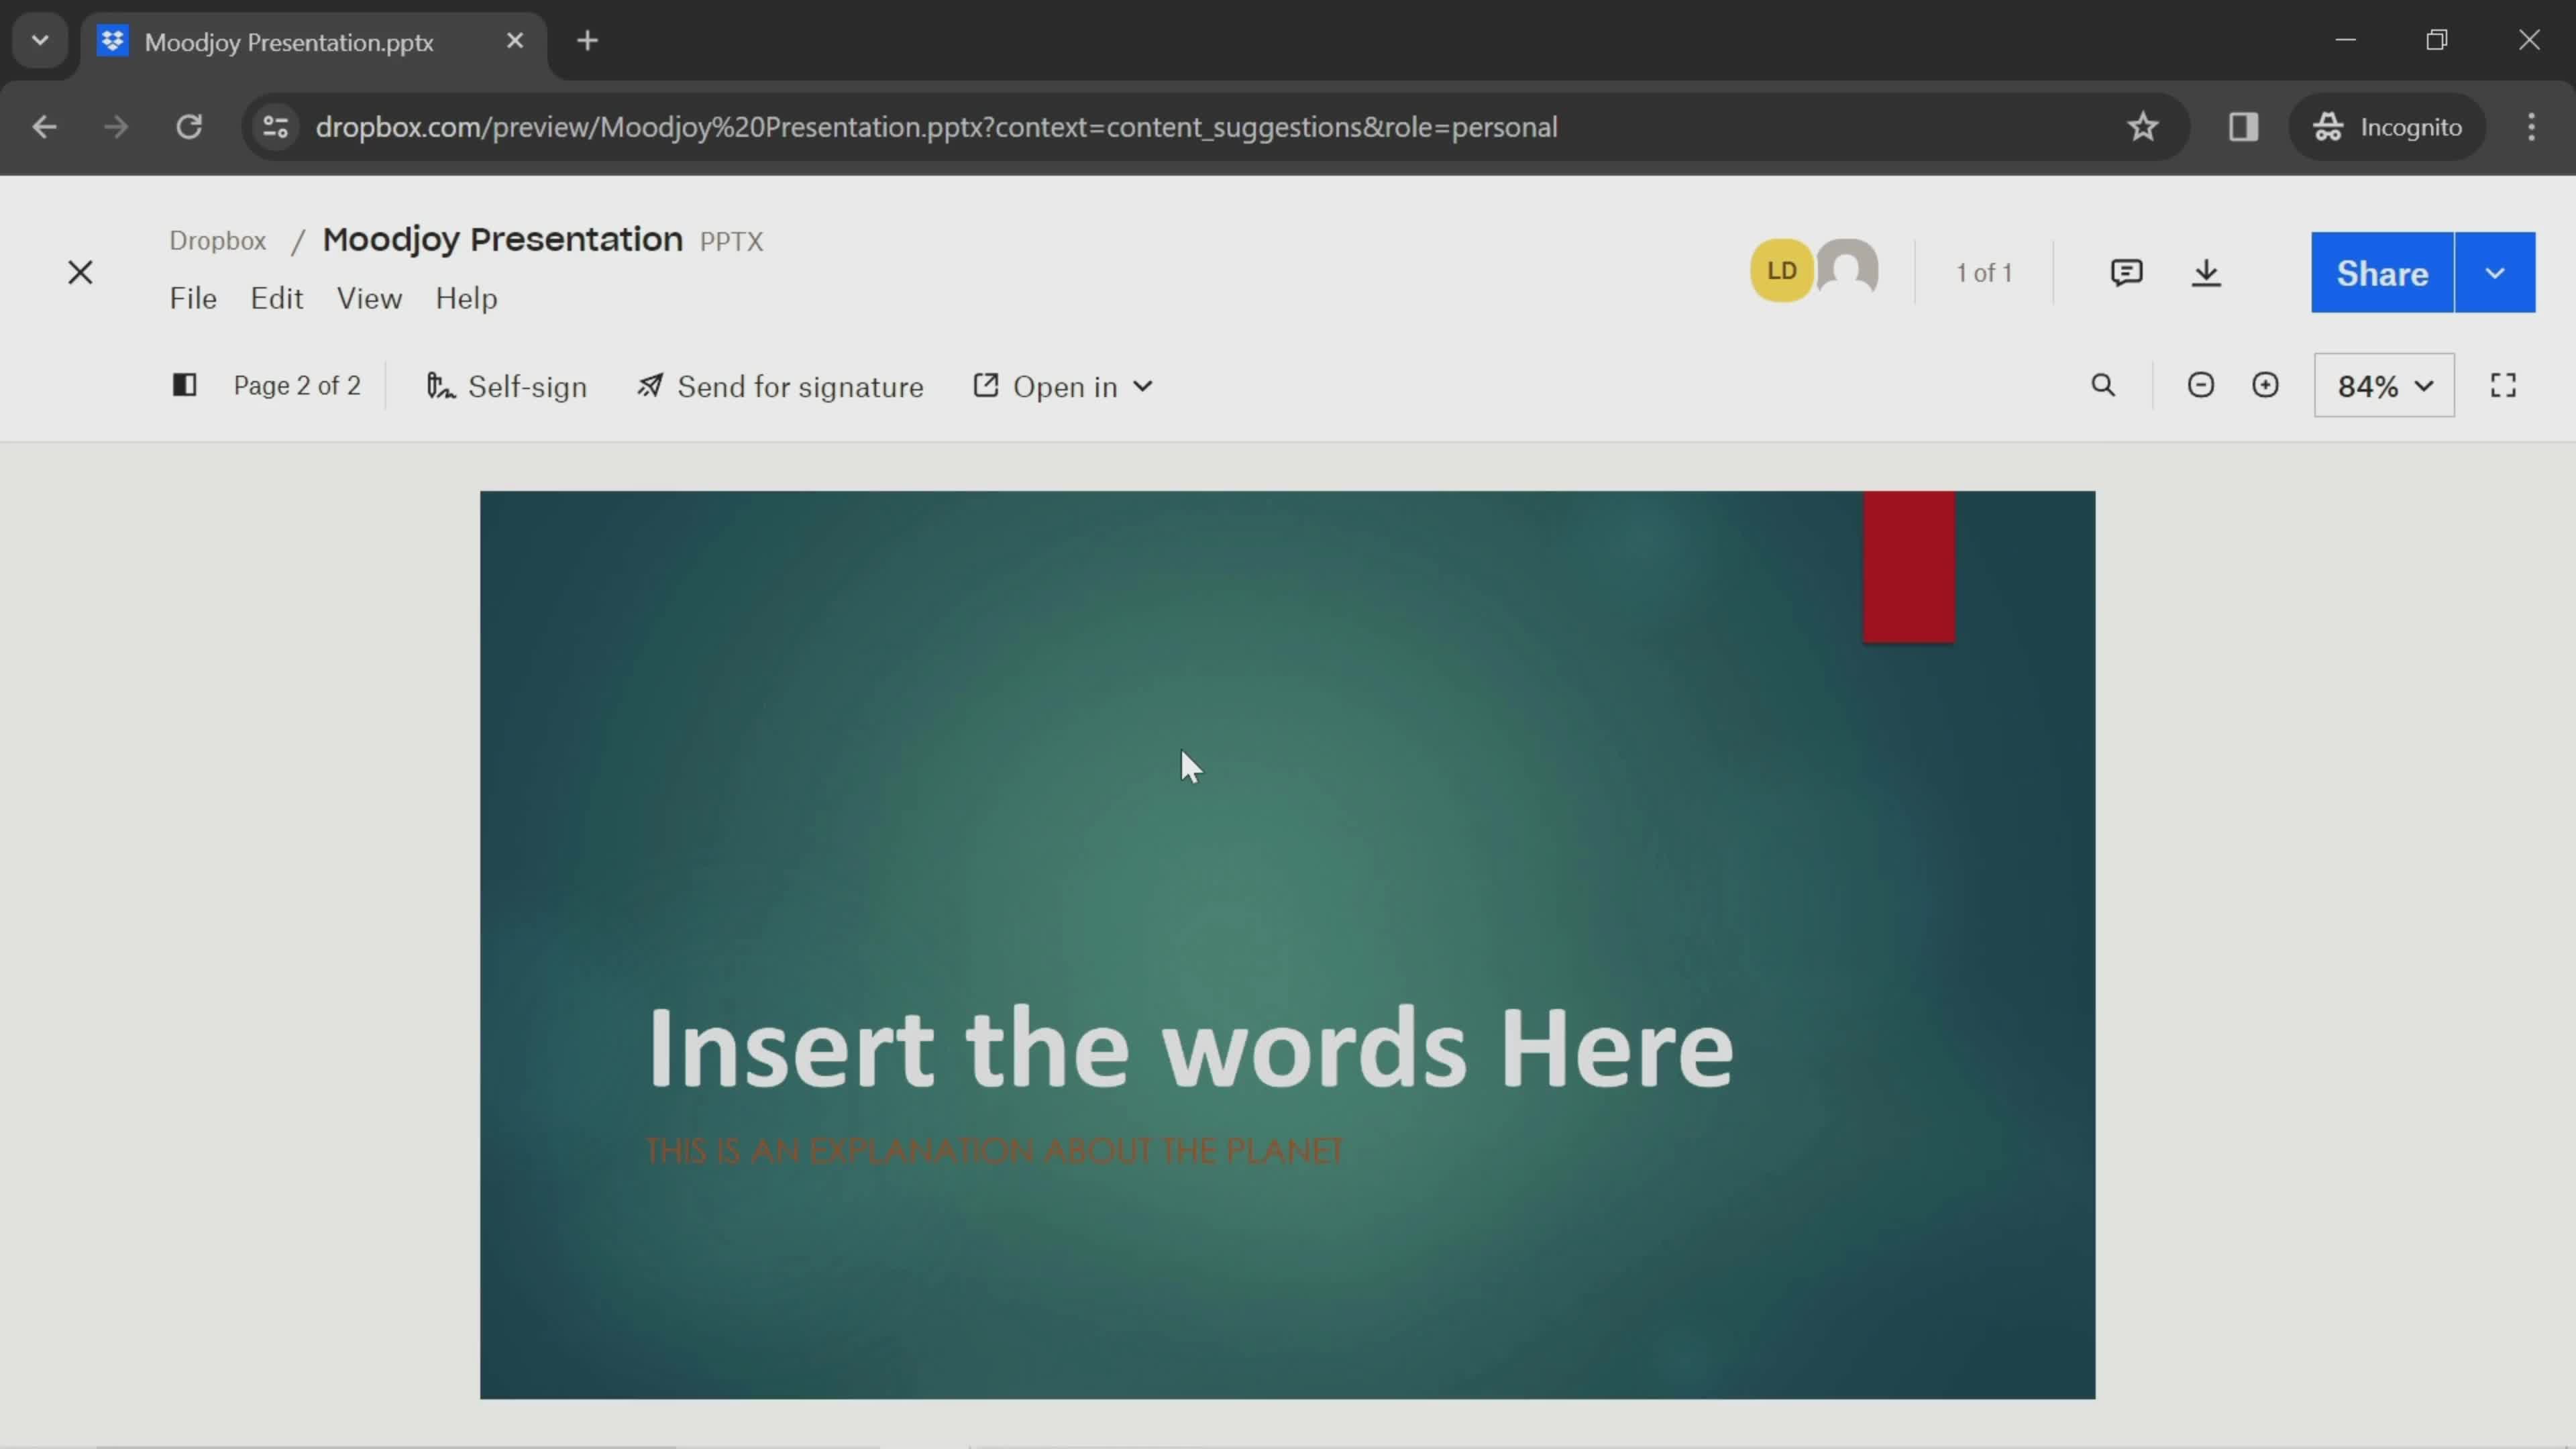Expand the page view options dropdown
Screen dimensions: 2576x1449
coord(2383,386)
